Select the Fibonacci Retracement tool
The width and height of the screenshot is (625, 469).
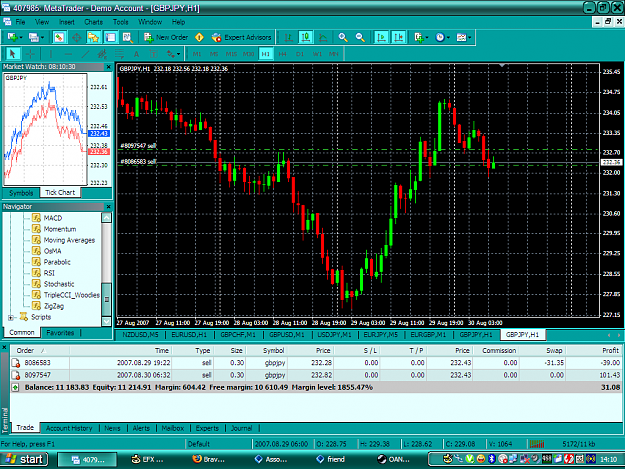[x=119, y=54]
